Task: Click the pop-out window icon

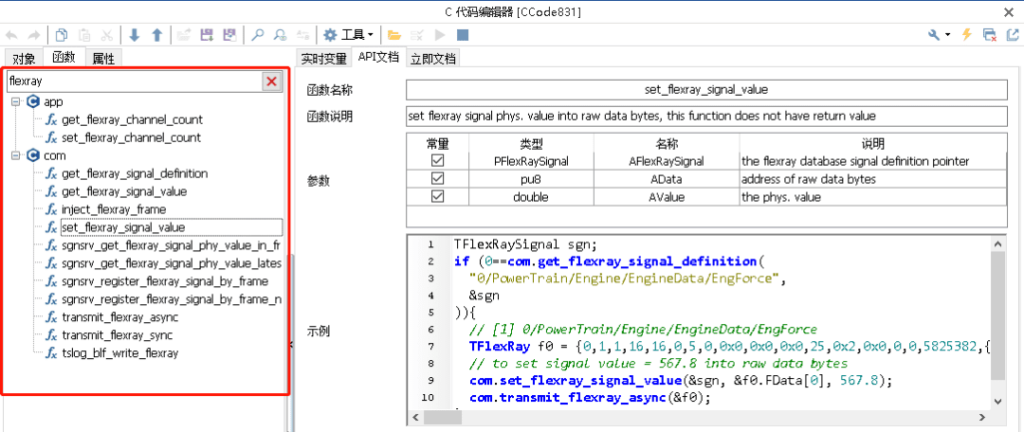Action: coord(1012,35)
